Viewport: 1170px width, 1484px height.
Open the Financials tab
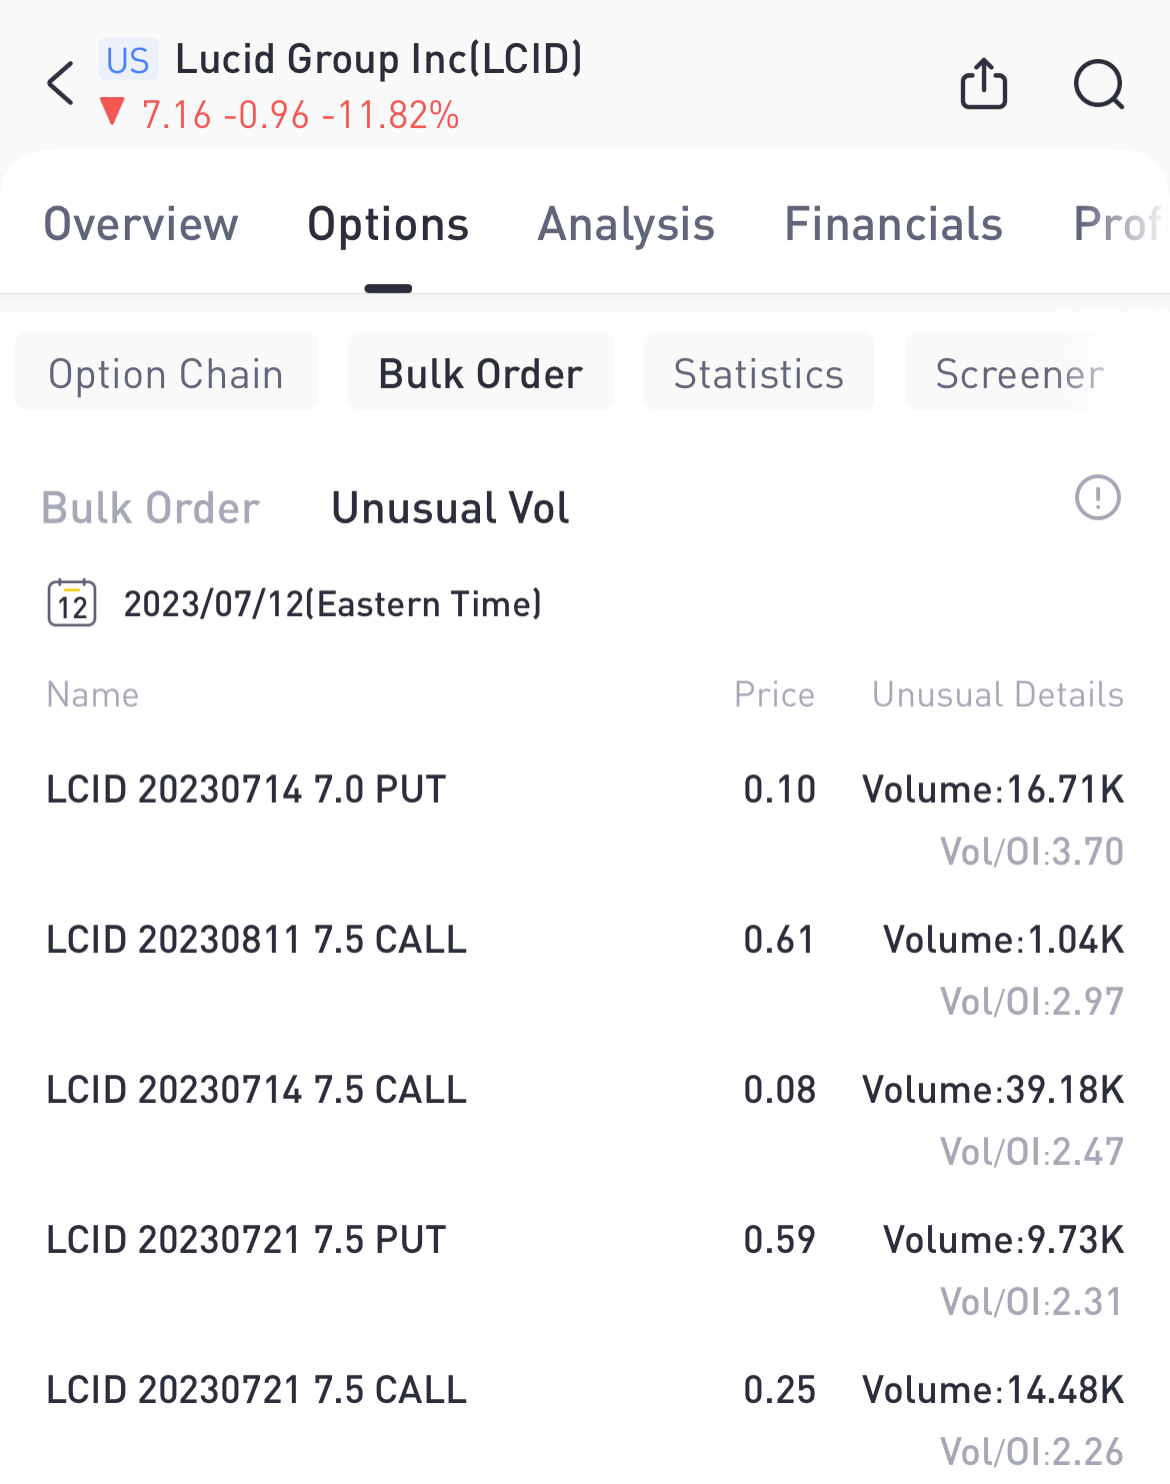click(x=893, y=224)
